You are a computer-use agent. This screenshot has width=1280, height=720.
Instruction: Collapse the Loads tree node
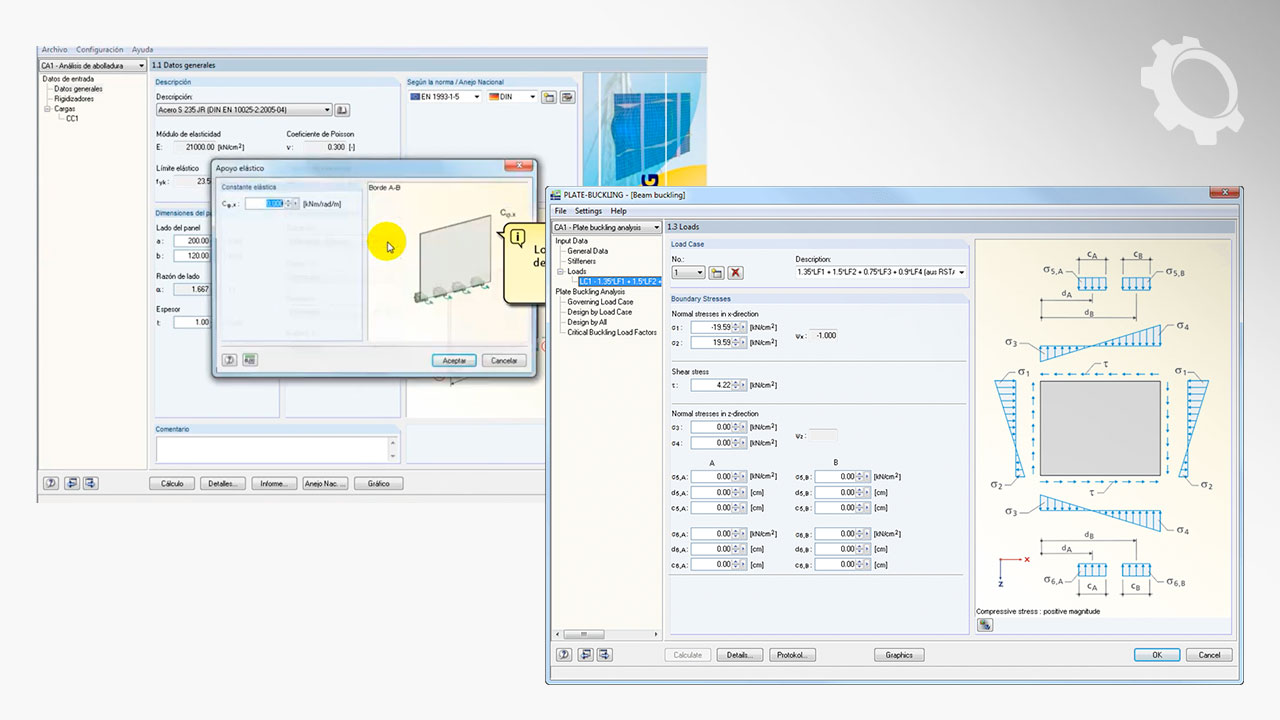click(560, 271)
